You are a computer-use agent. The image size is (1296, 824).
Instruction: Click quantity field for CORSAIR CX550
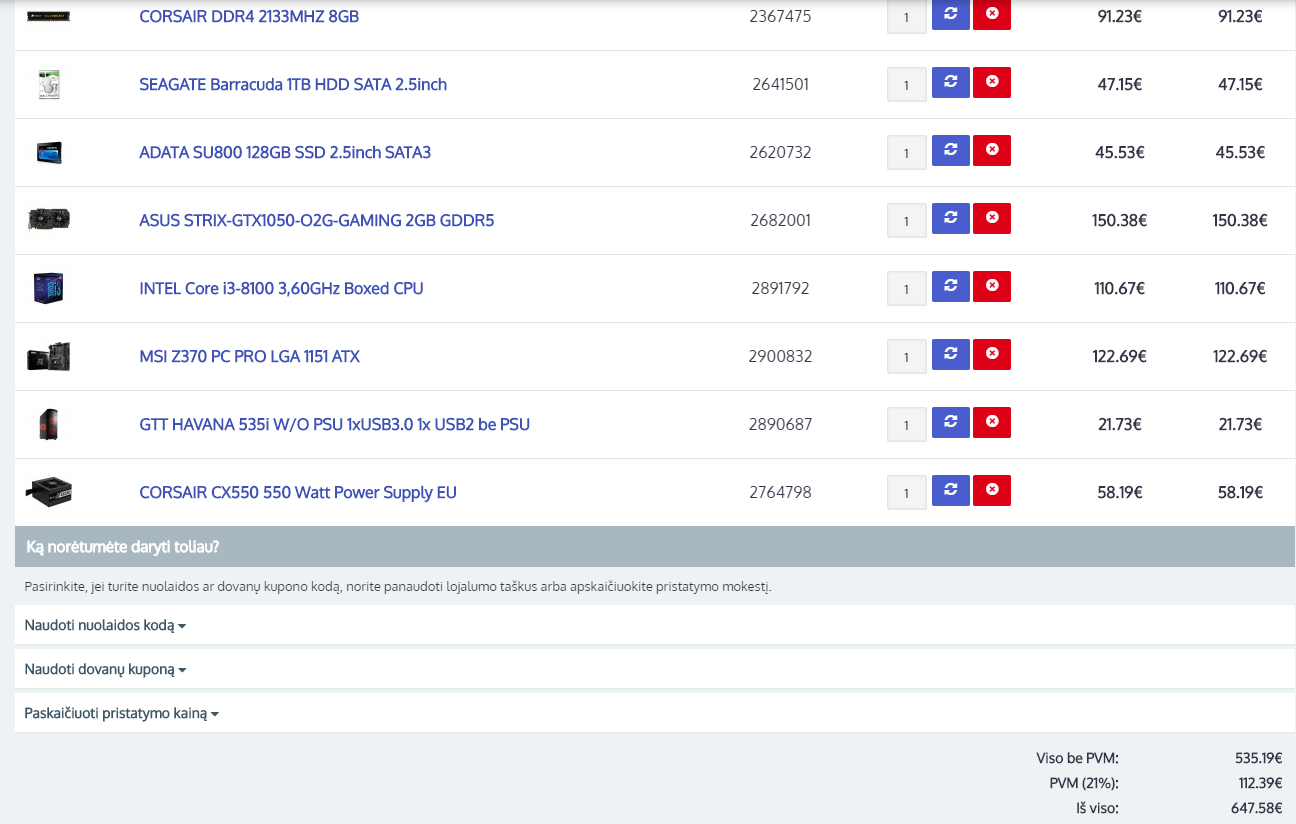[x=907, y=493]
